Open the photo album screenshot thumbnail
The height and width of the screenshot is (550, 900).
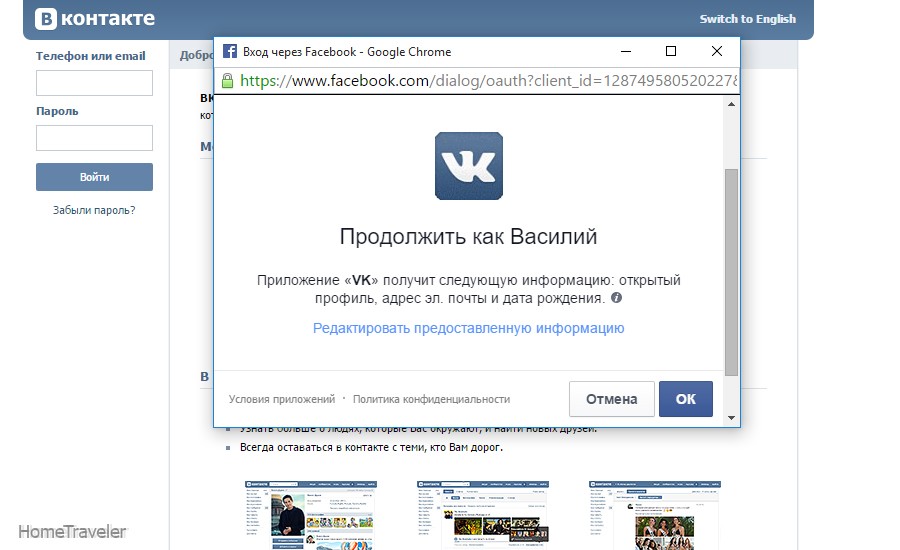pyautogui.click(x=655, y=515)
